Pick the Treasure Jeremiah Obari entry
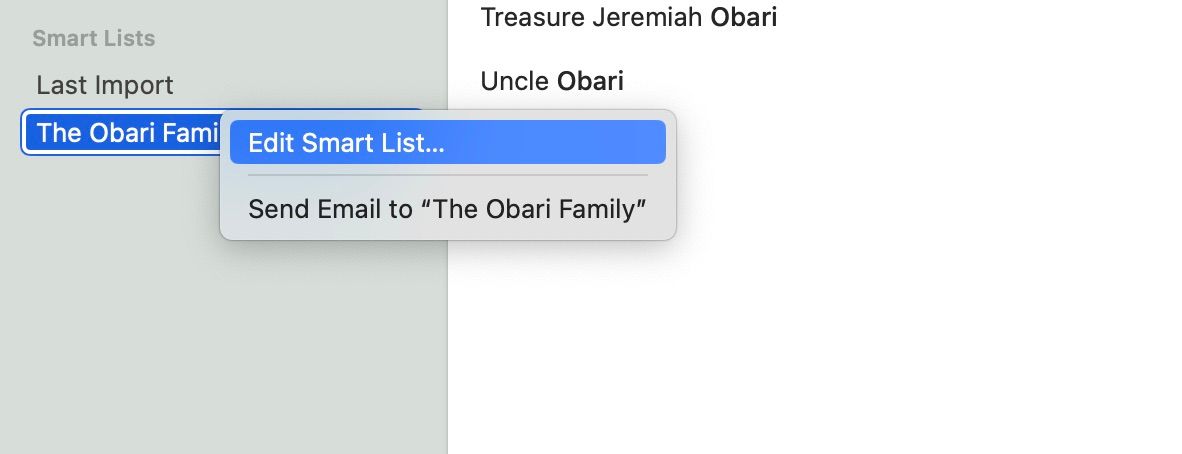1182x454 pixels. coord(628,17)
